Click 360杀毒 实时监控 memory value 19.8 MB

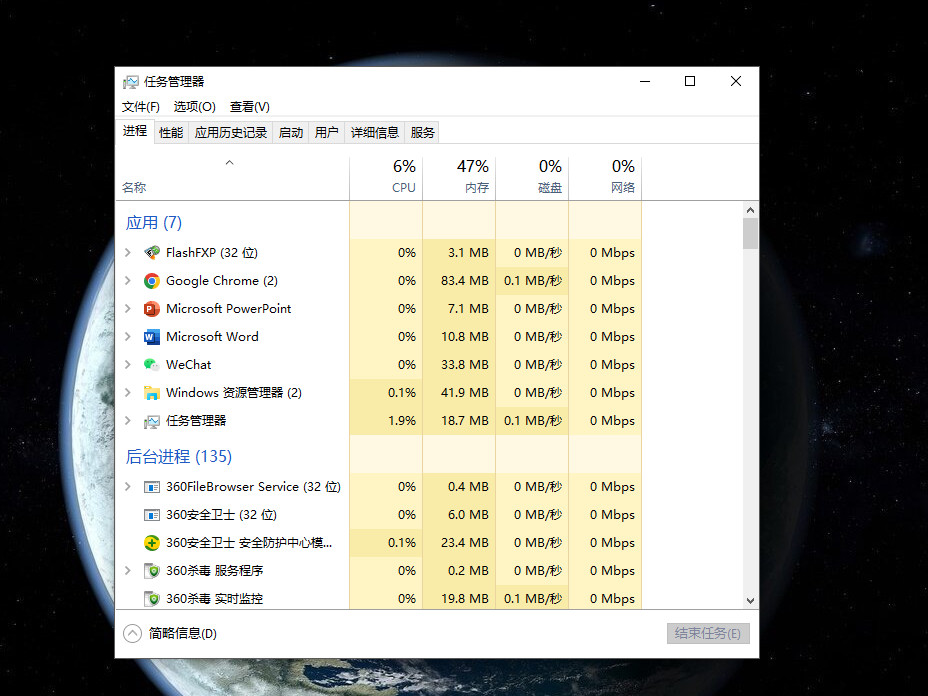coord(465,599)
